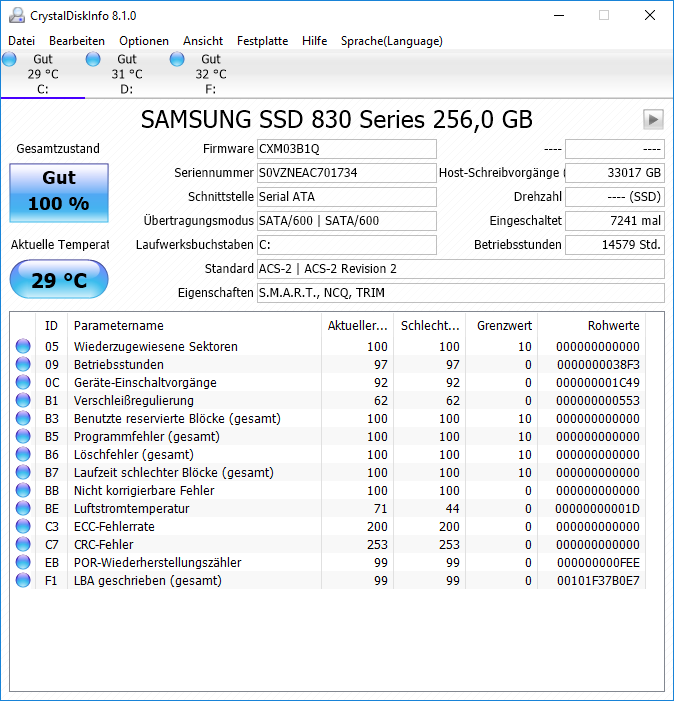This screenshot has height=701, width=674.
Task: Click the Laufwerksbuchstaben field C:
Action: (x=347, y=245)
